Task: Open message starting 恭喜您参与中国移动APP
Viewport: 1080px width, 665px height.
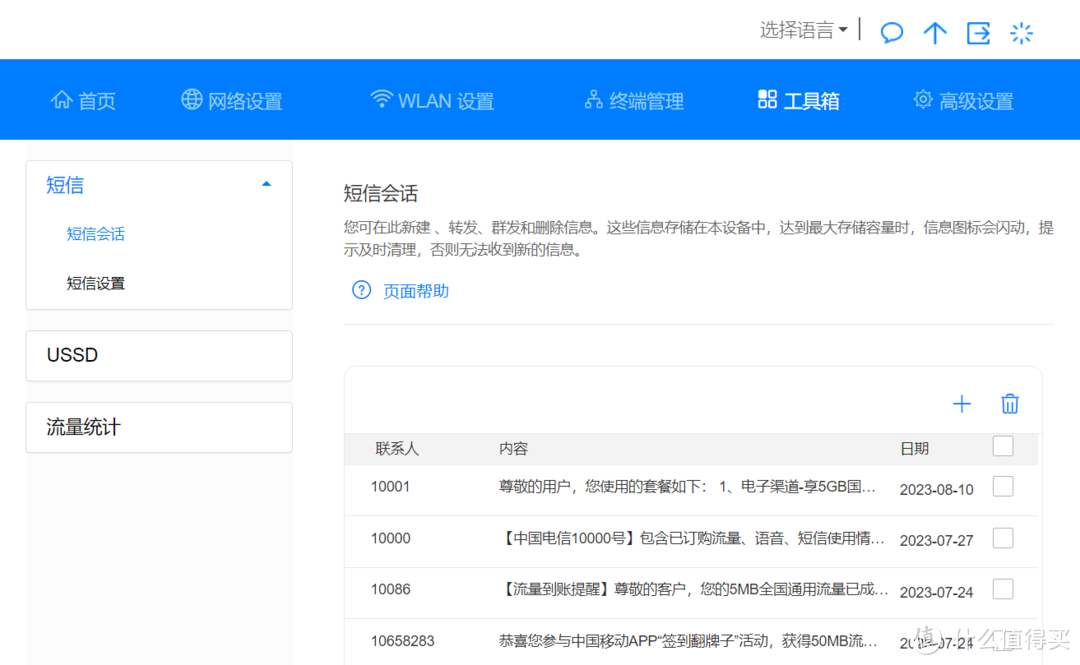Action: coord(688,641)
